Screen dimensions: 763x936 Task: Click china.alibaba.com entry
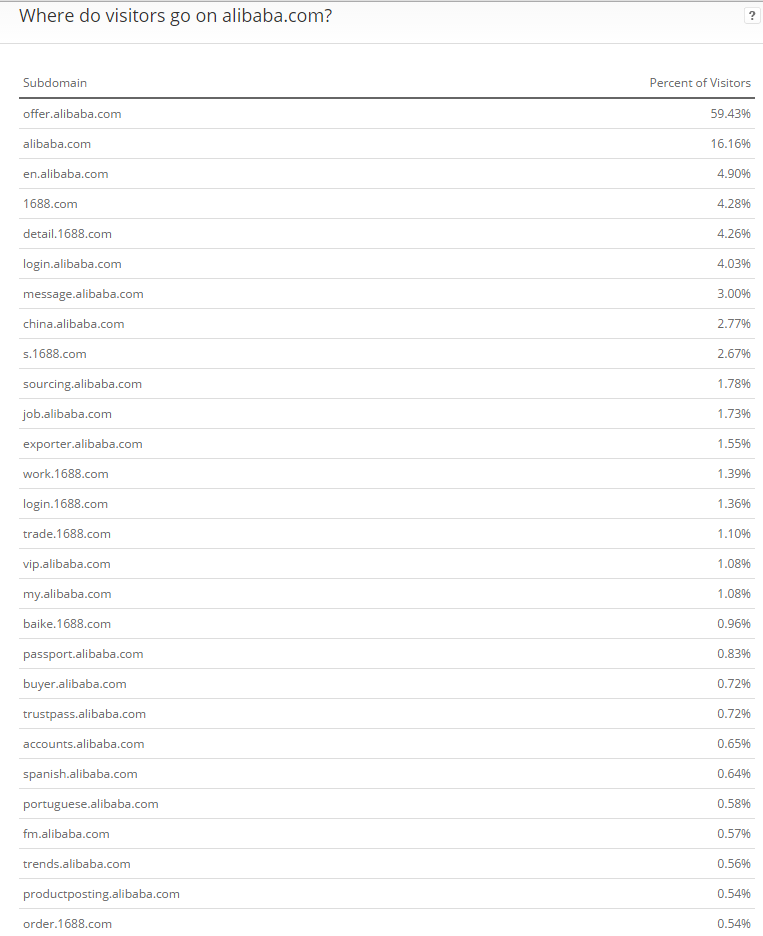coord(73,324)
